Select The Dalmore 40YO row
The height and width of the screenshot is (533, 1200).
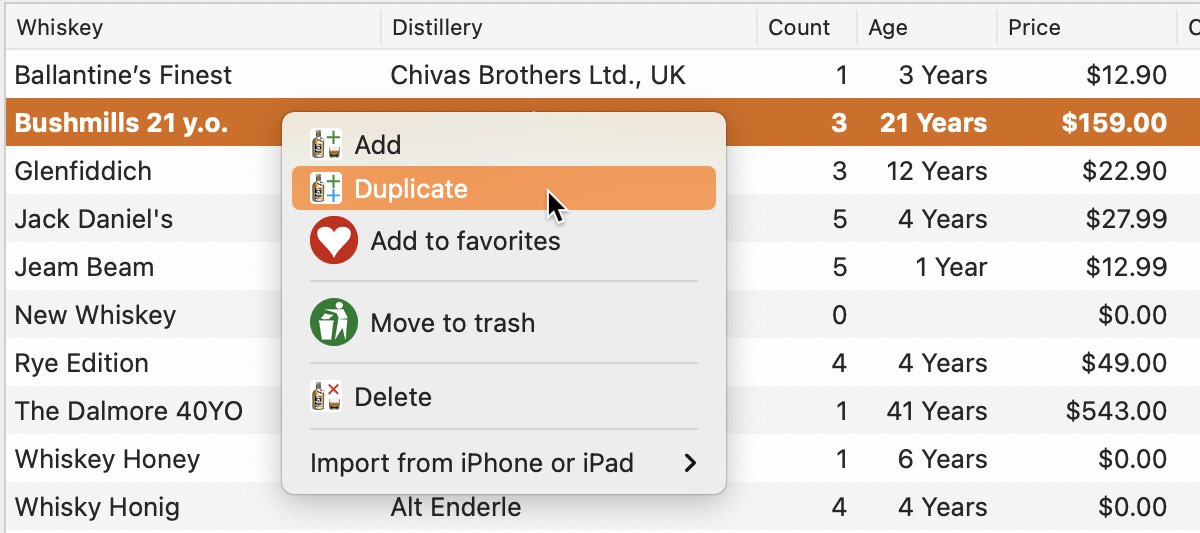tap(600, 411)
